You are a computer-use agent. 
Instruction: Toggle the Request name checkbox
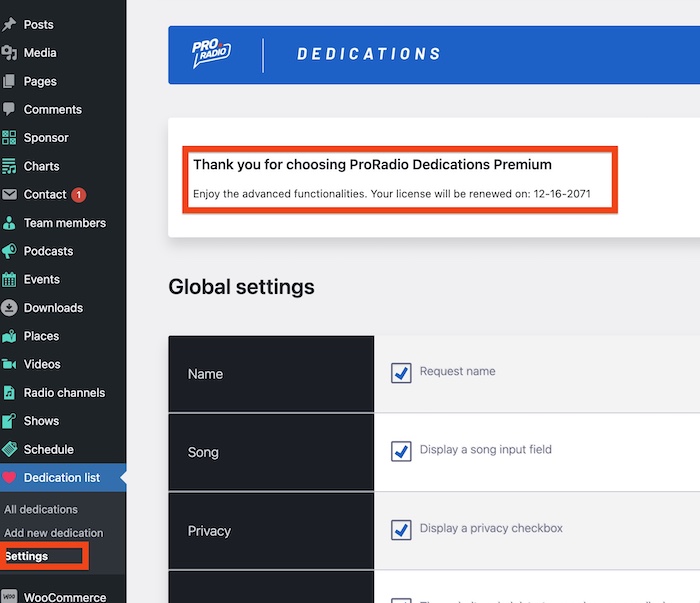[401, 373]
